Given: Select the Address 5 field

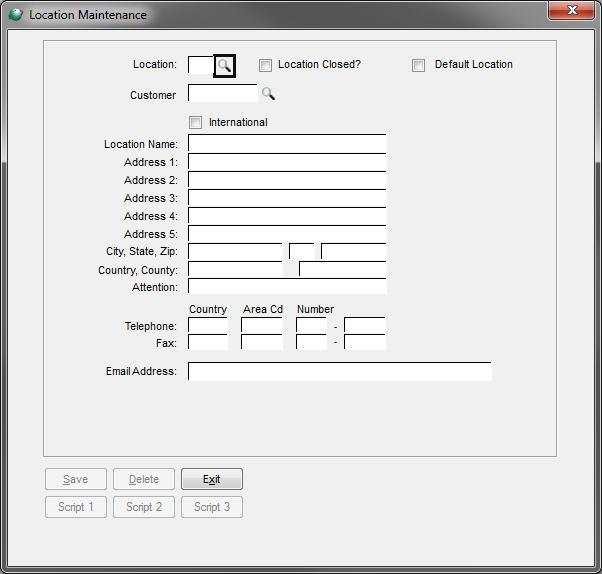Looking at the screenshot, I should pos(287,233).
